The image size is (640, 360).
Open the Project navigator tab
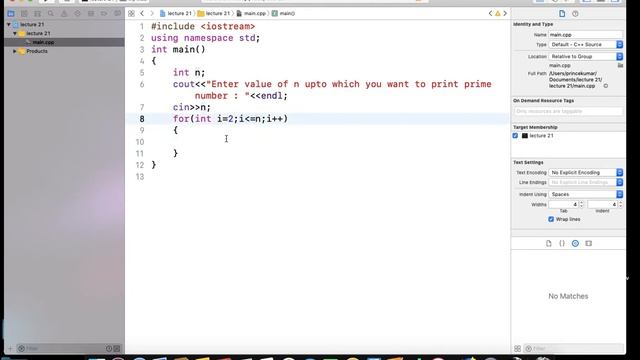tap(11, 13)
